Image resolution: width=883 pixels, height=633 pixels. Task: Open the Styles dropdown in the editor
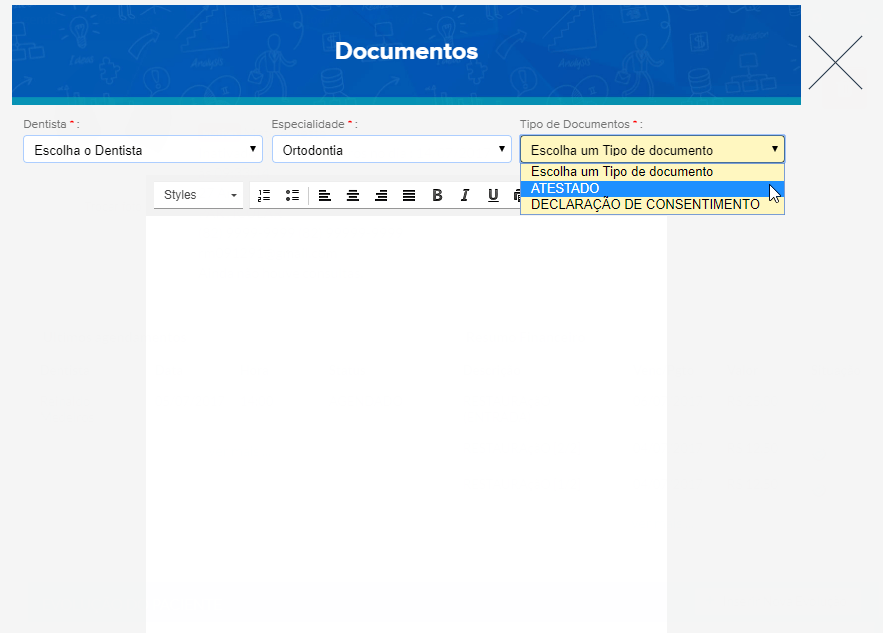(x=199, y=195)
